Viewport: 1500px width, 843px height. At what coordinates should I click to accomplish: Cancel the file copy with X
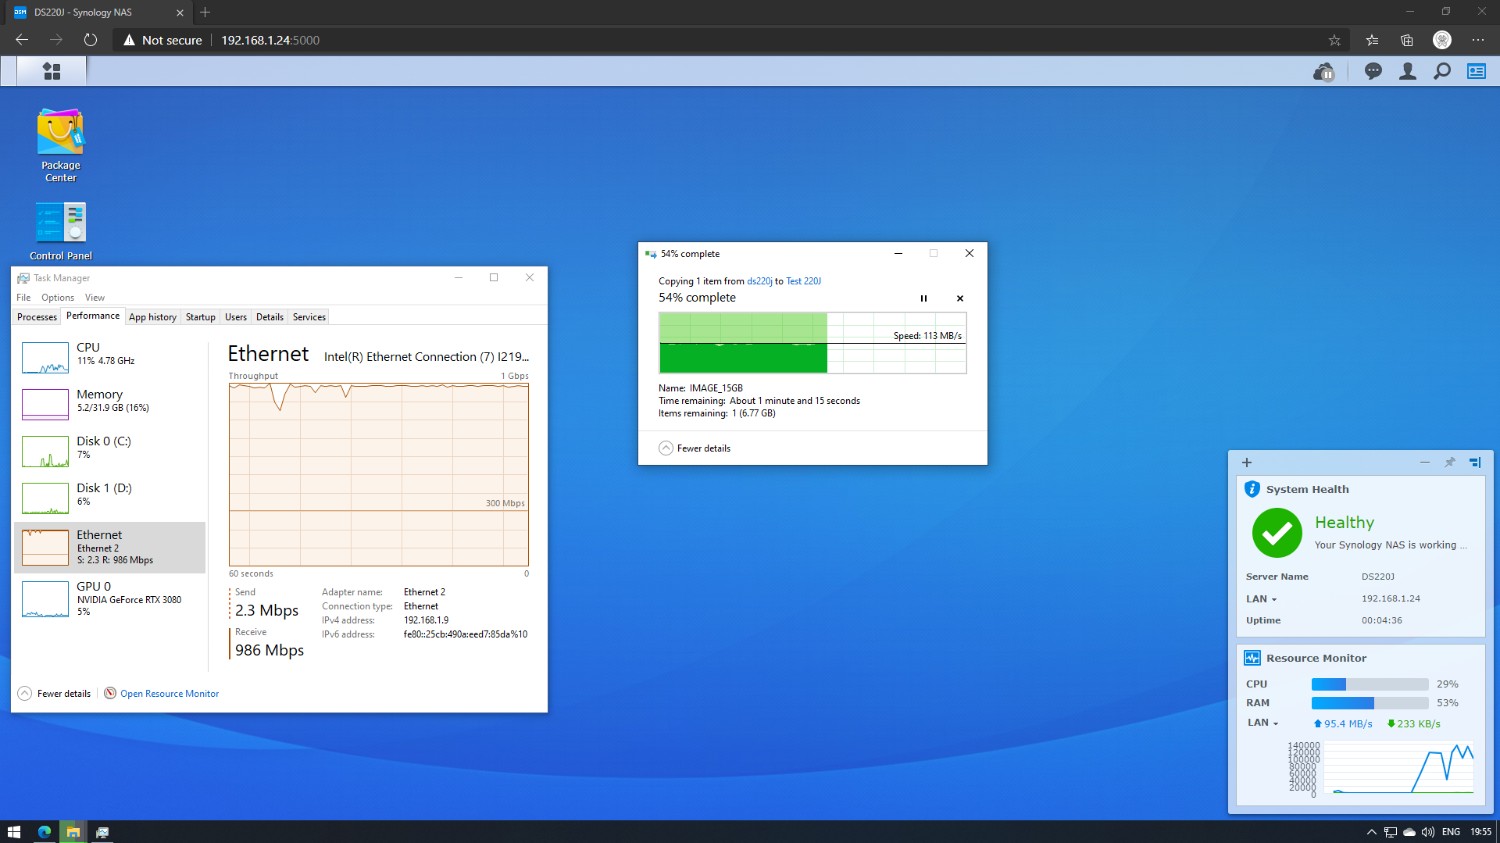(960, 298)
